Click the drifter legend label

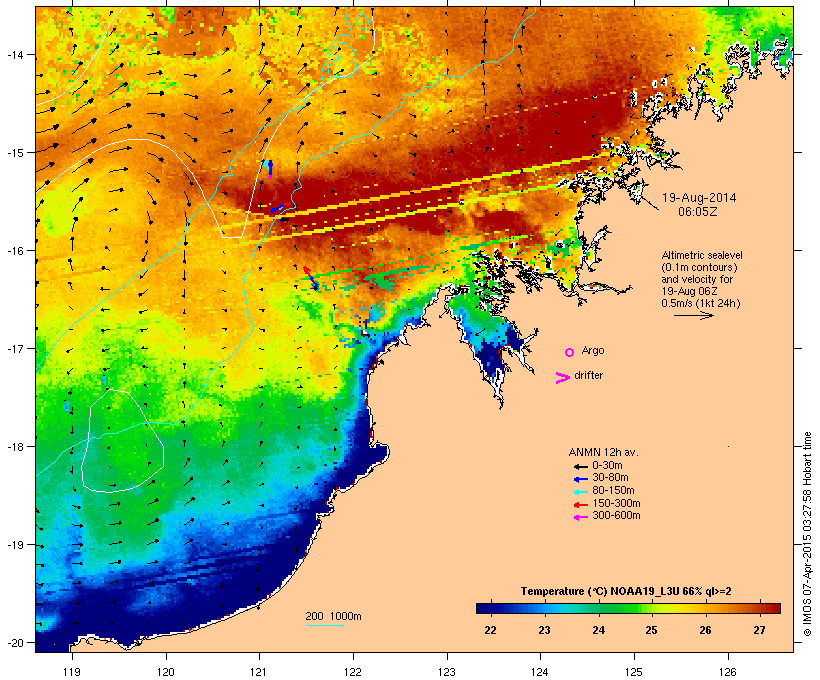click(x=588, y=375)
